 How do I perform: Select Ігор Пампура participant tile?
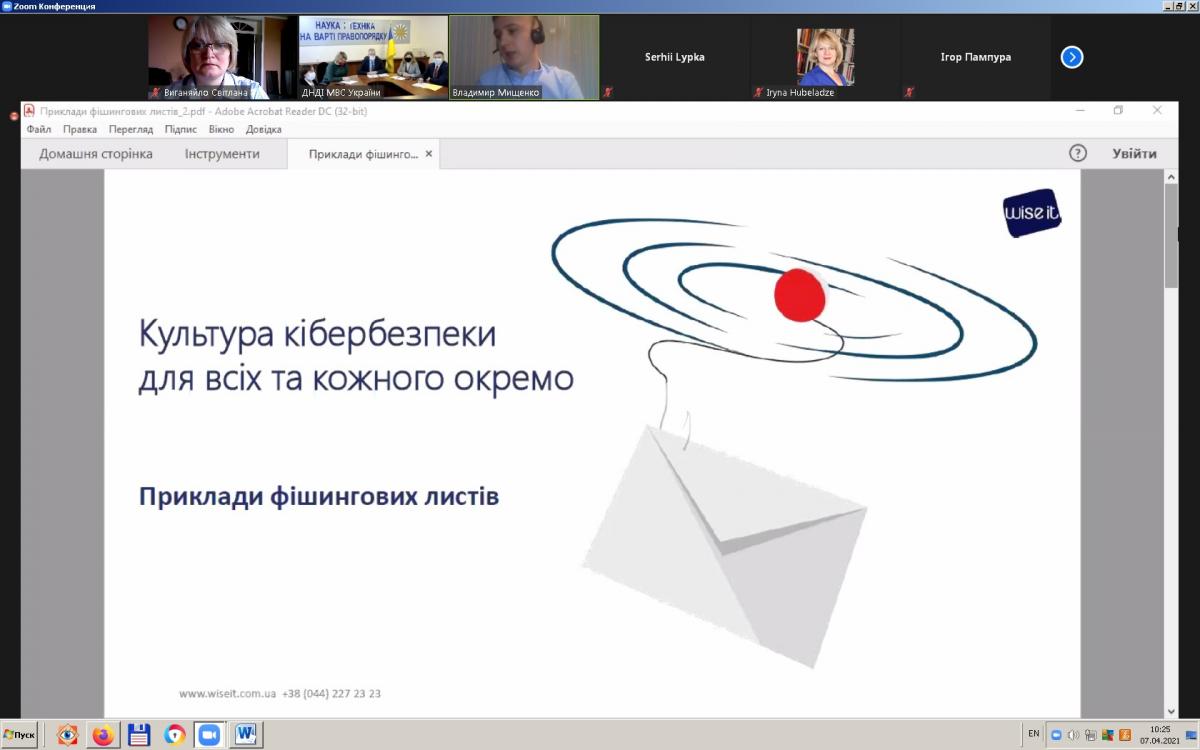[976, 57]
